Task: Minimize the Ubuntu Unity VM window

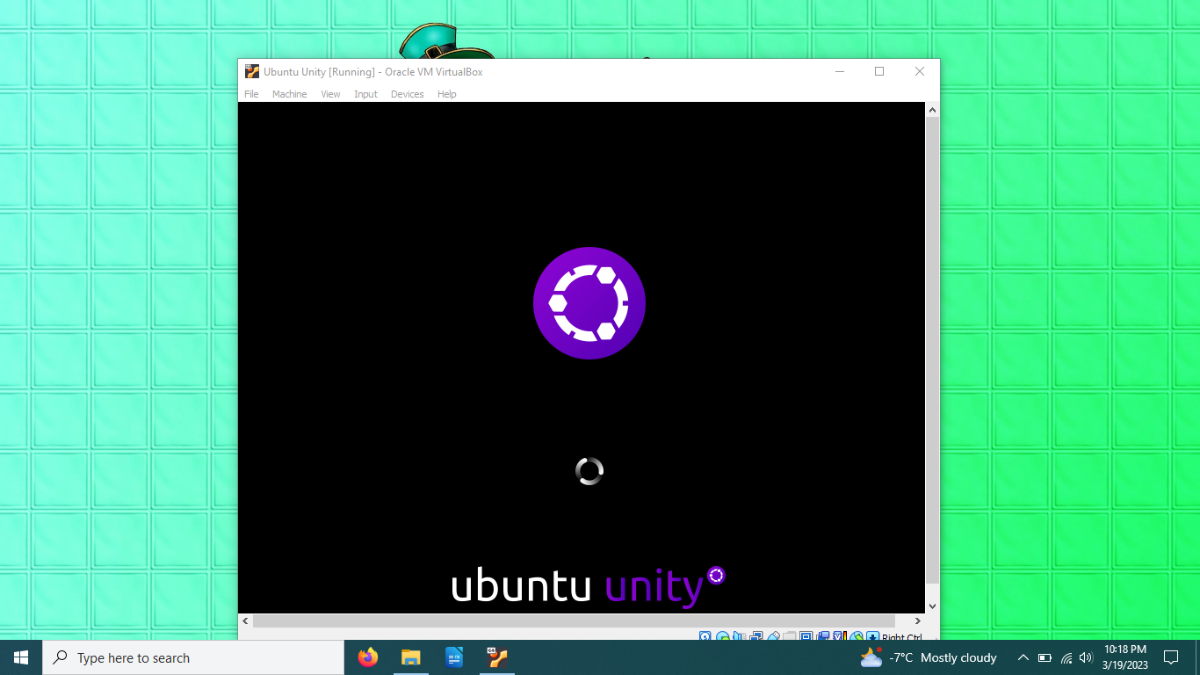Action: [840, 71]
